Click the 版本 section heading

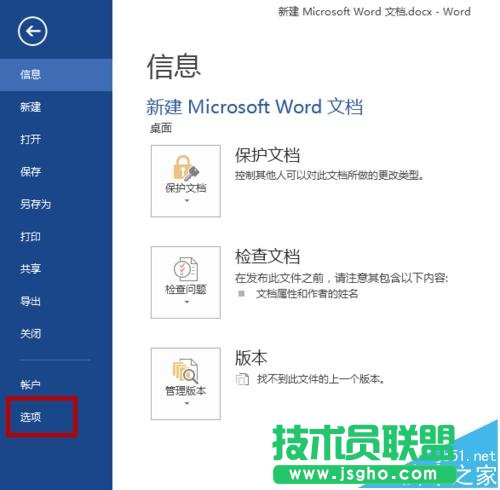[x=251, y=358]
